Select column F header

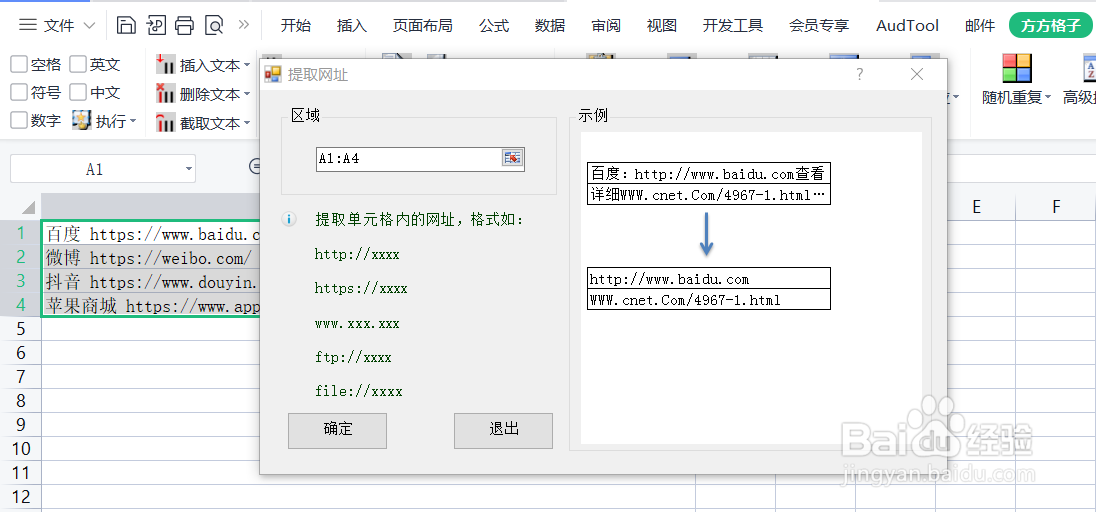1055,206
